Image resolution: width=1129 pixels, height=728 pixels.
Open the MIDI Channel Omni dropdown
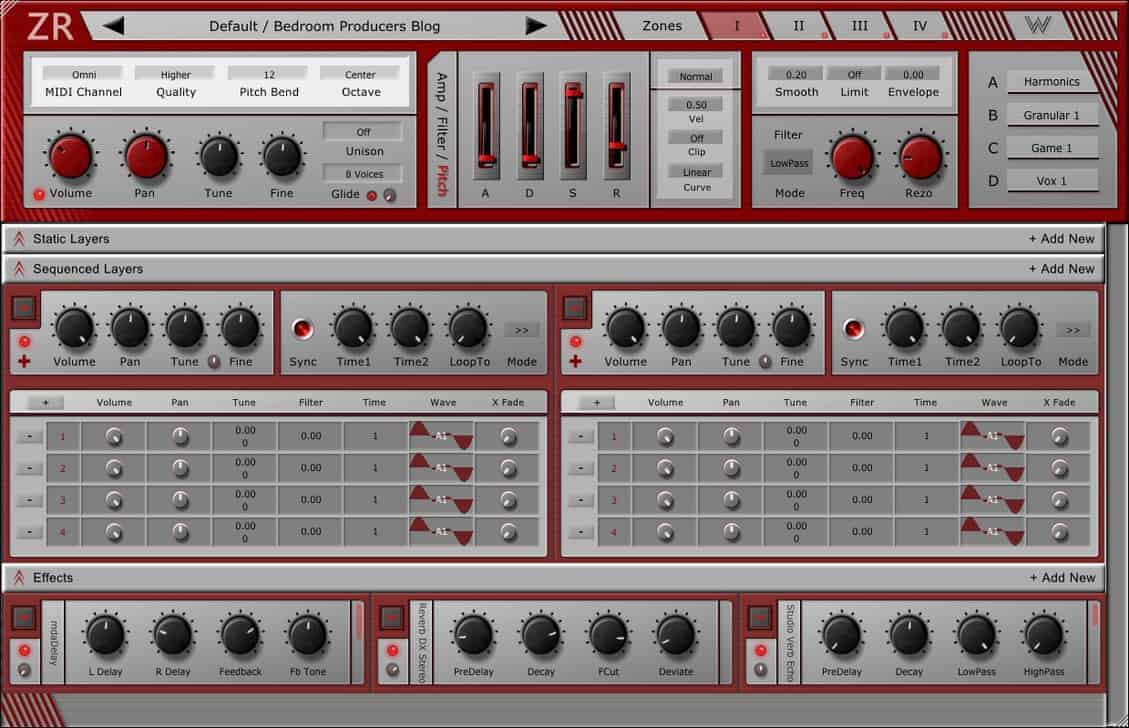coord(84,74)
